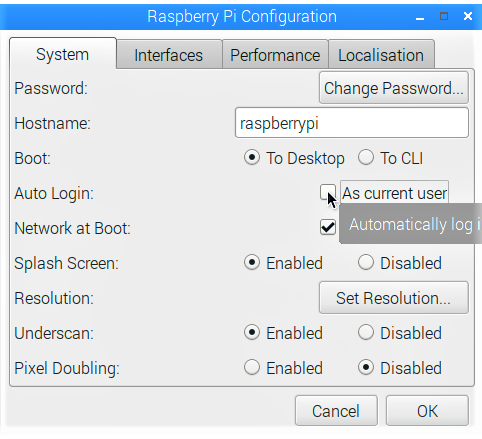Select the System tab
Viewport: 482px width, 439px height.
(x=63, y=54)
